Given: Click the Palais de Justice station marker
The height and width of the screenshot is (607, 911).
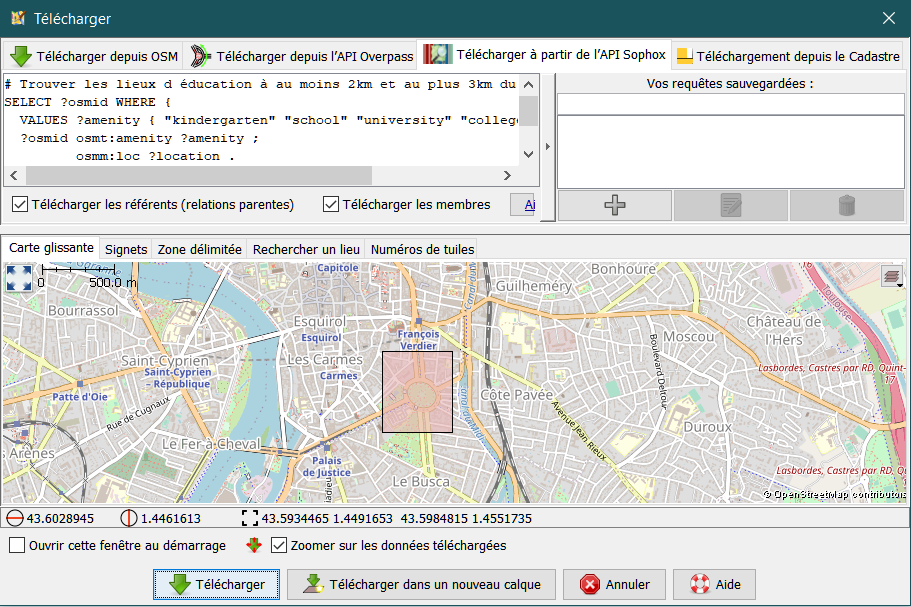Looking at the screenshot, I should (x=327, y=448).
